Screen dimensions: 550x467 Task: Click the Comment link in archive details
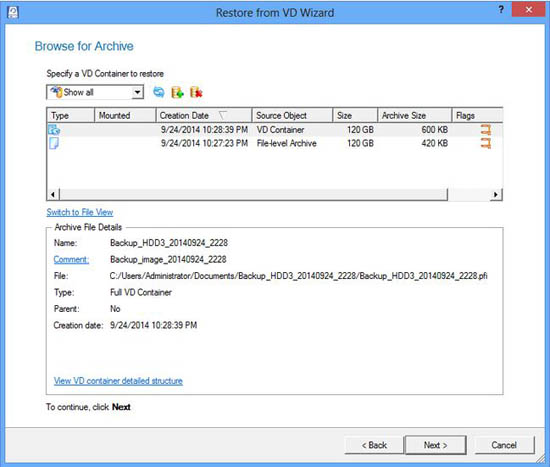pyautogui.click(x=71, y=259)
